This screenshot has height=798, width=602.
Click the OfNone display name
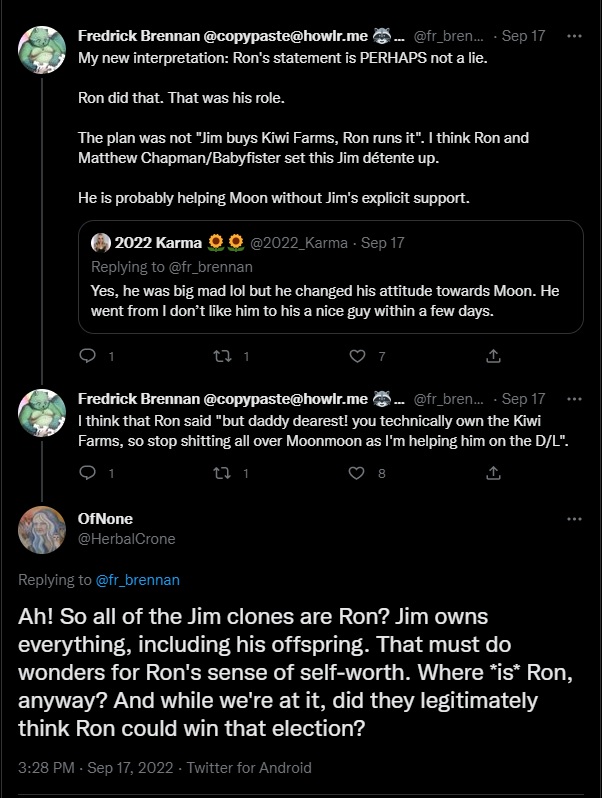[x=105, y=519]
